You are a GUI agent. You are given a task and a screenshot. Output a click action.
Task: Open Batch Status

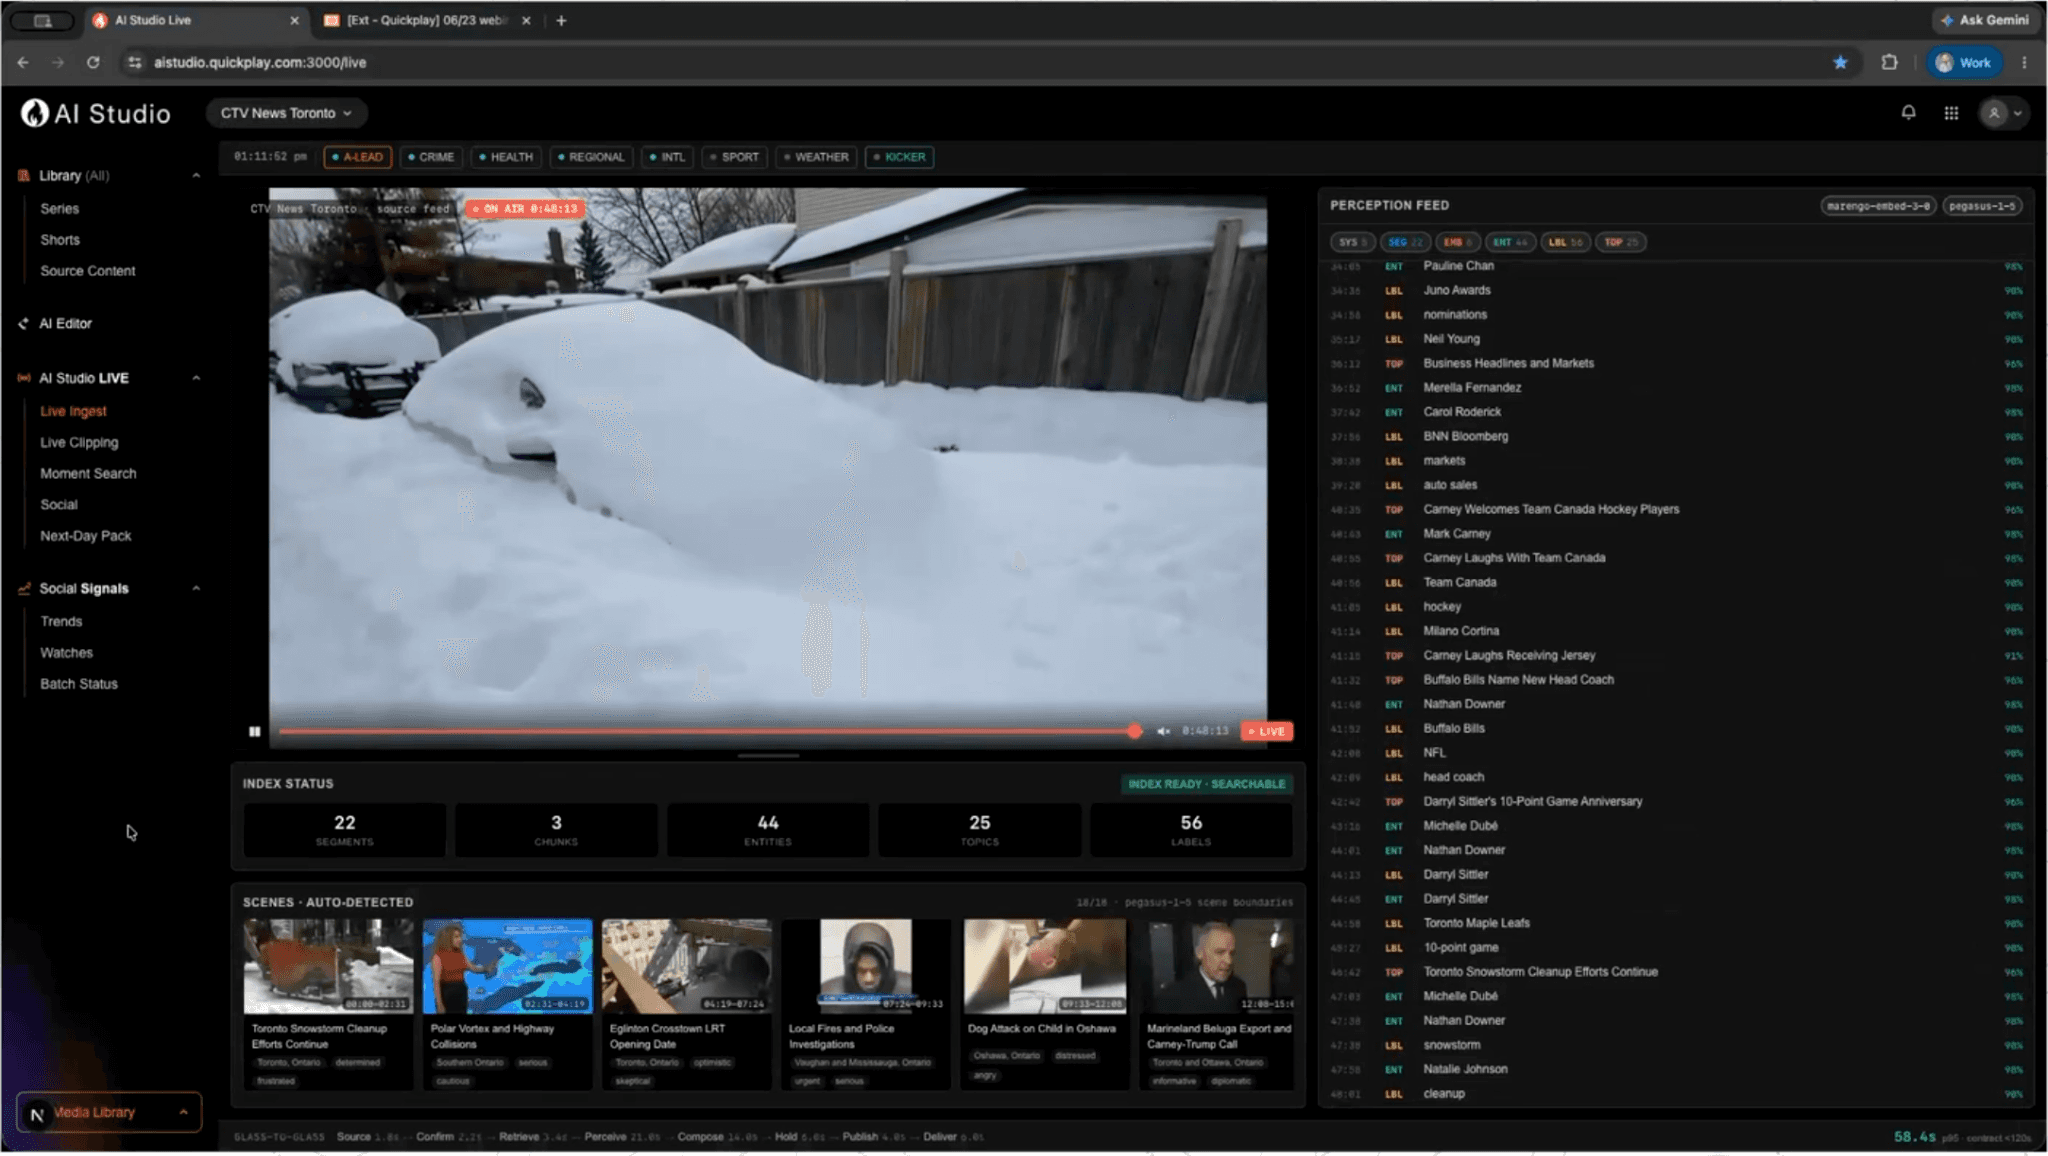click(79, 684)
